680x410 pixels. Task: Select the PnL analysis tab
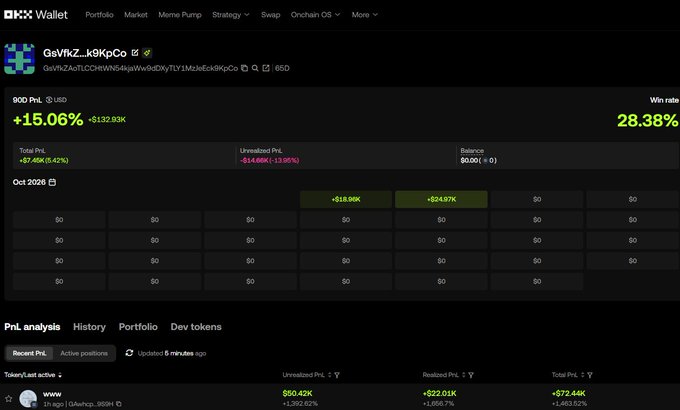coord(32,327)
